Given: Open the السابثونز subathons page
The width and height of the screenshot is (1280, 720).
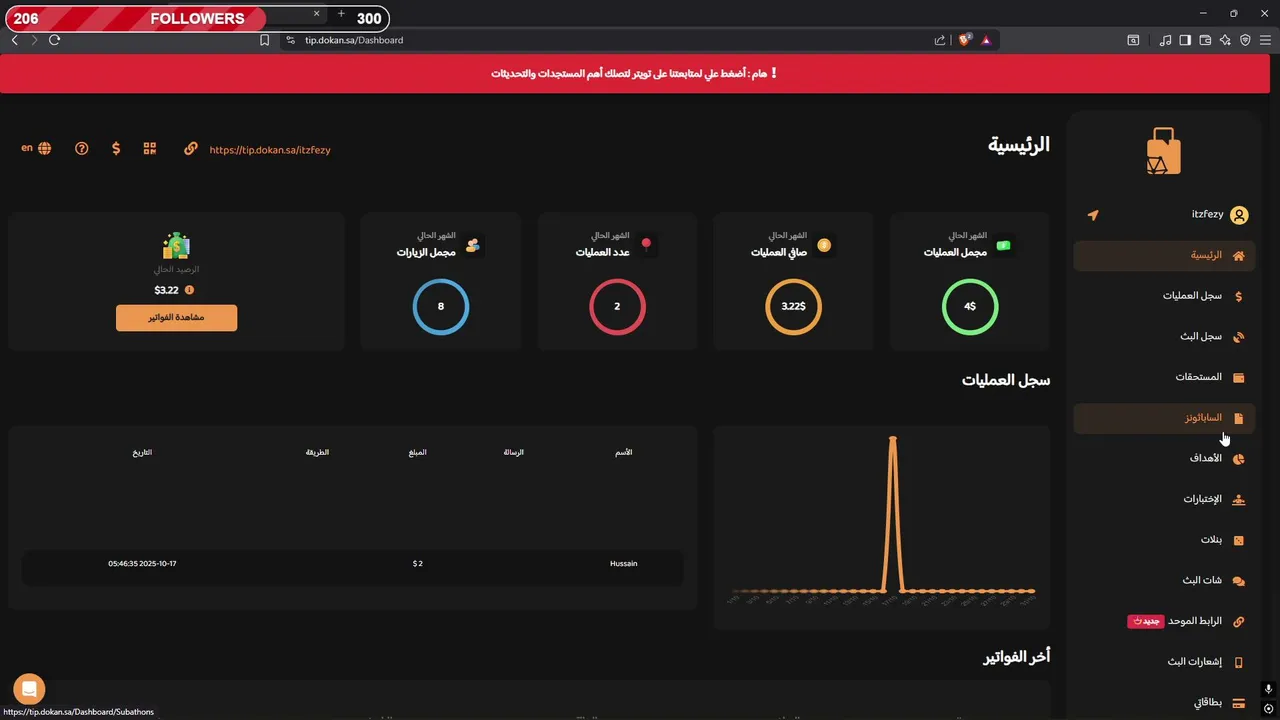Looking at the screenshot, I should pyautogui.click(x=1163, y=418).
